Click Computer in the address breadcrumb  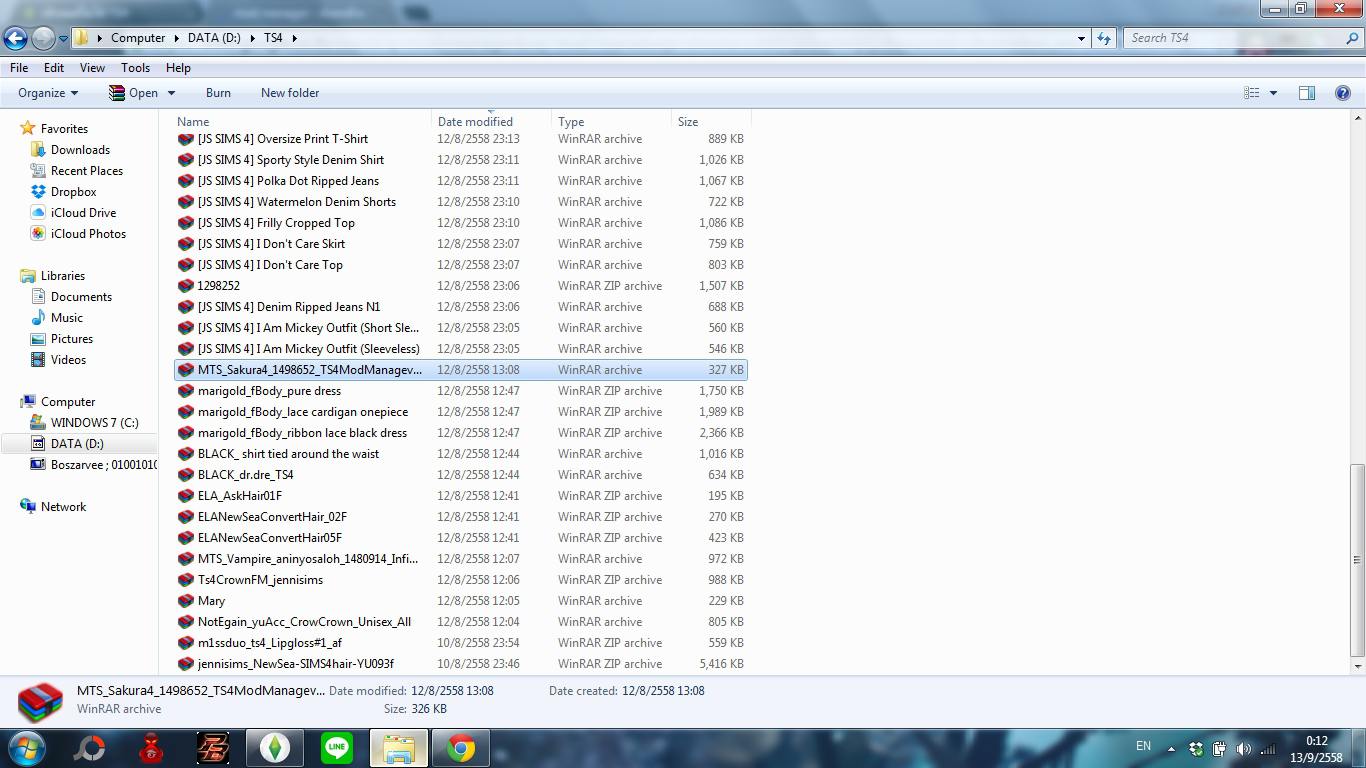tap(138, 38)
